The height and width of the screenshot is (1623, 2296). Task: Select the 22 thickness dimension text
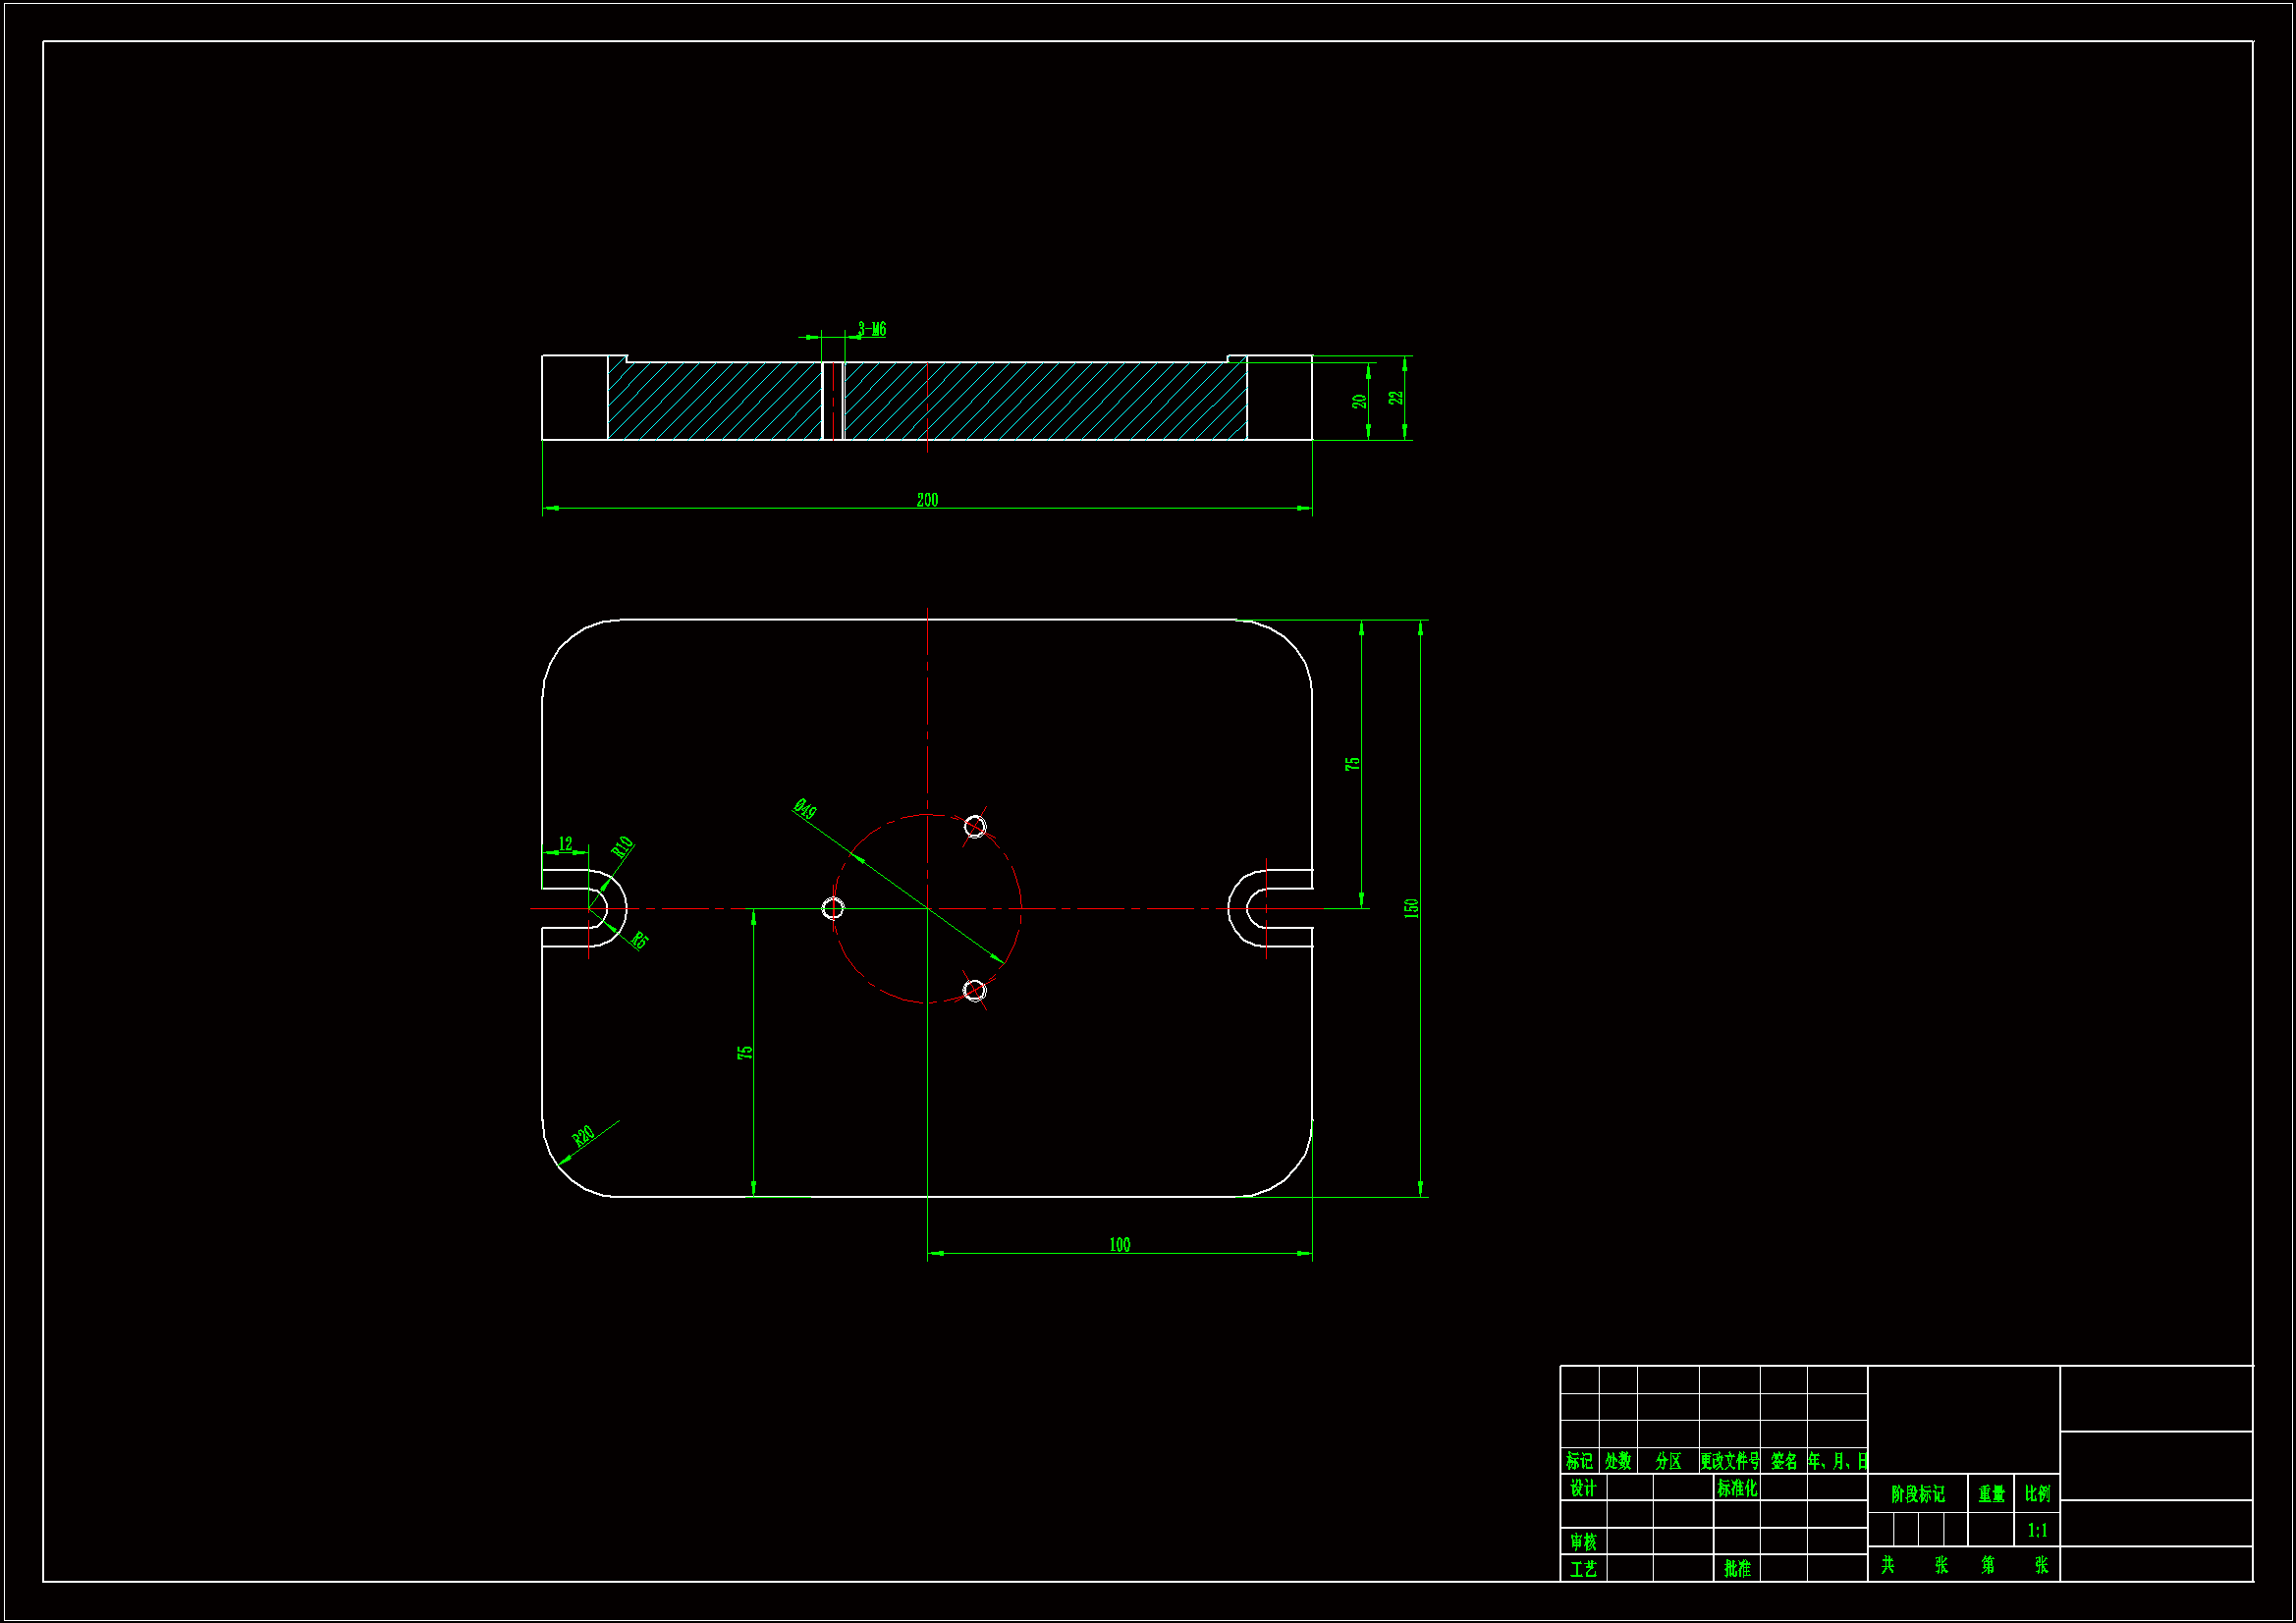click(1396, 397)
